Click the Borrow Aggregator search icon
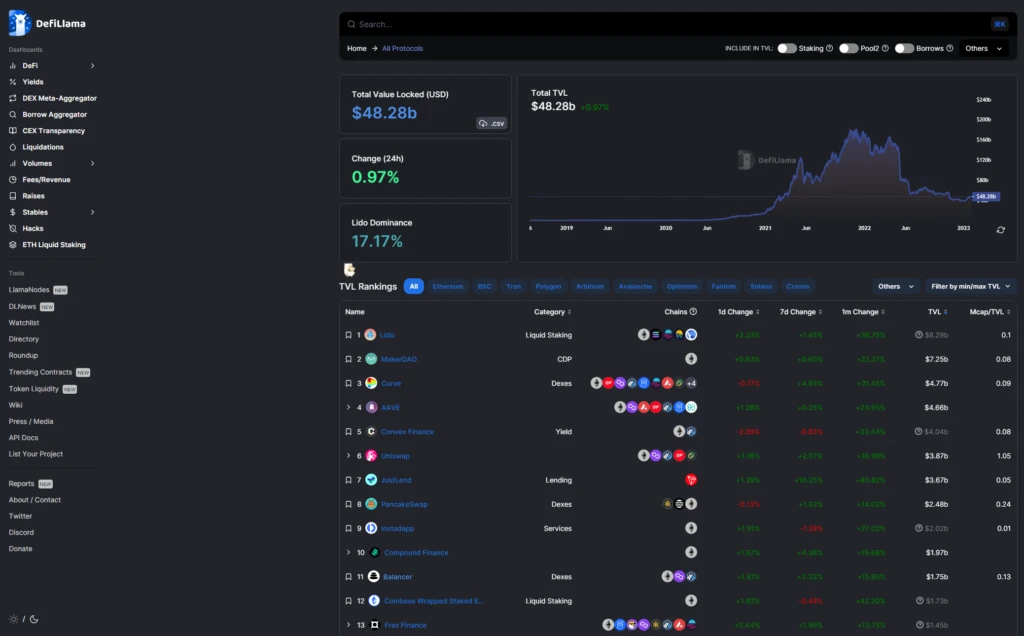The image size is (1024, 636). tap(12, 114)
